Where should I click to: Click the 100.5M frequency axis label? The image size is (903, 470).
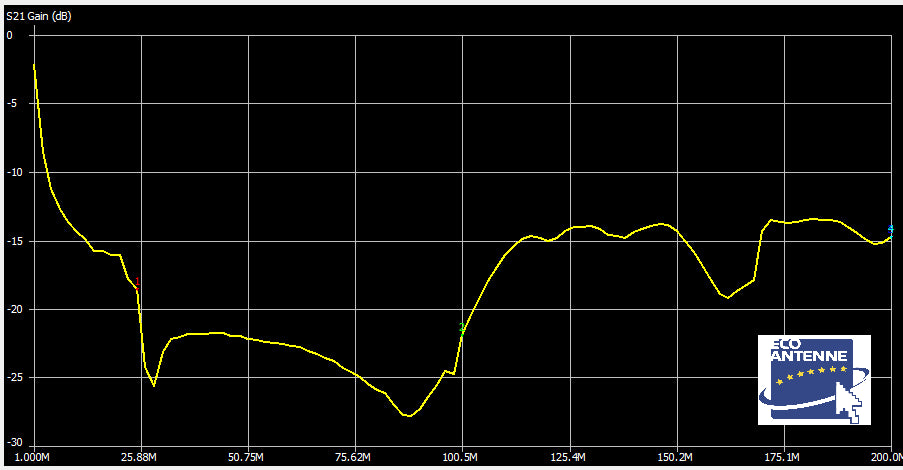tap(462, 458)
